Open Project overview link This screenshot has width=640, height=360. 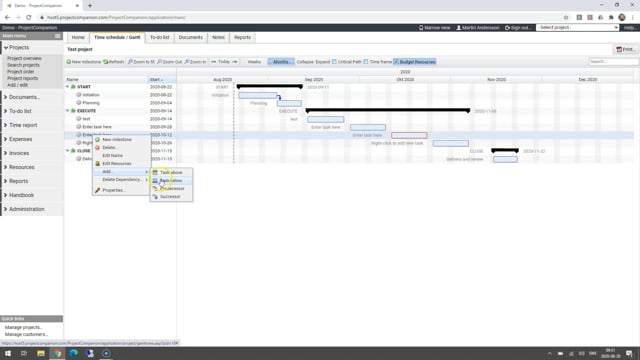click(x=24, y=58)
